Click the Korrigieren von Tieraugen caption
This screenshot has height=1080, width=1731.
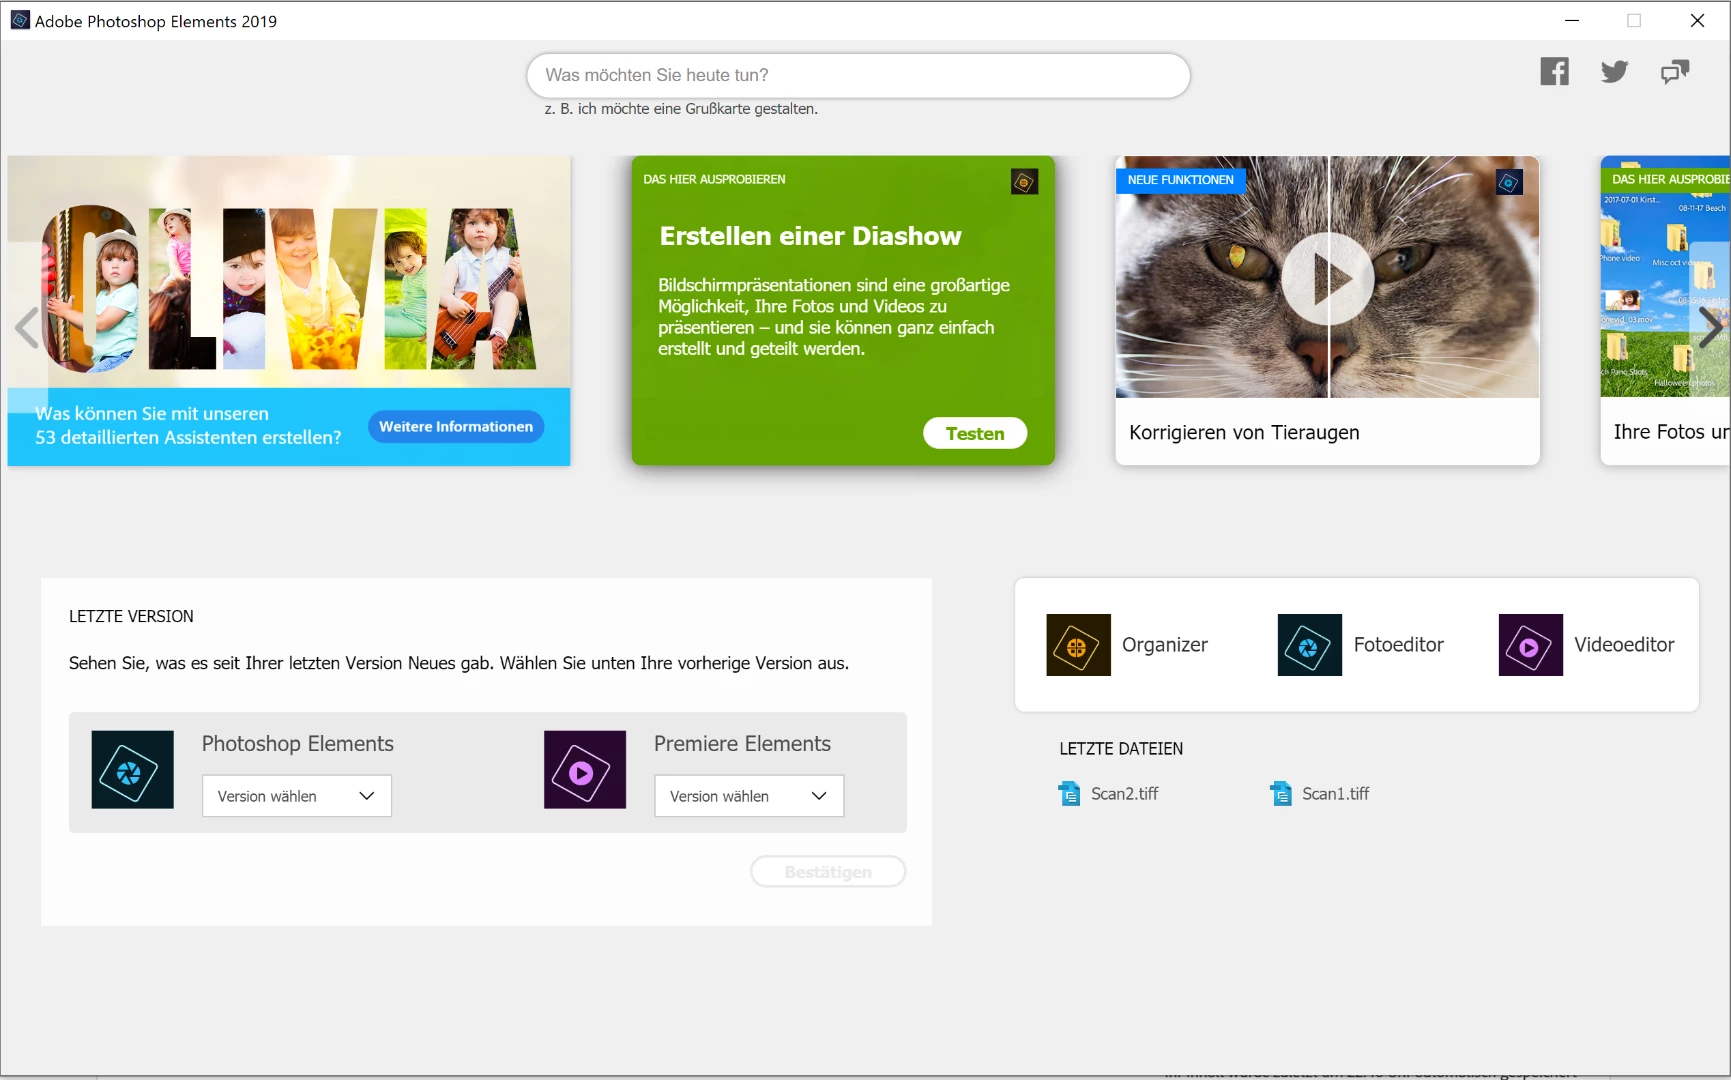1244,433
